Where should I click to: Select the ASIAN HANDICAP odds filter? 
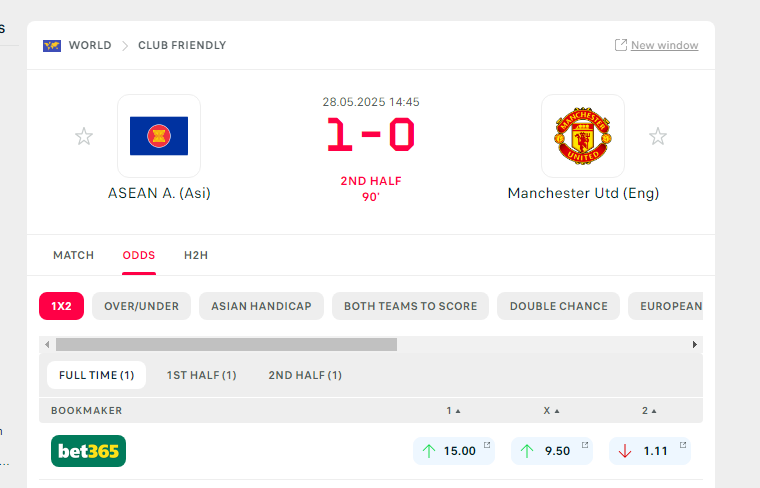[x=261, y=306]
